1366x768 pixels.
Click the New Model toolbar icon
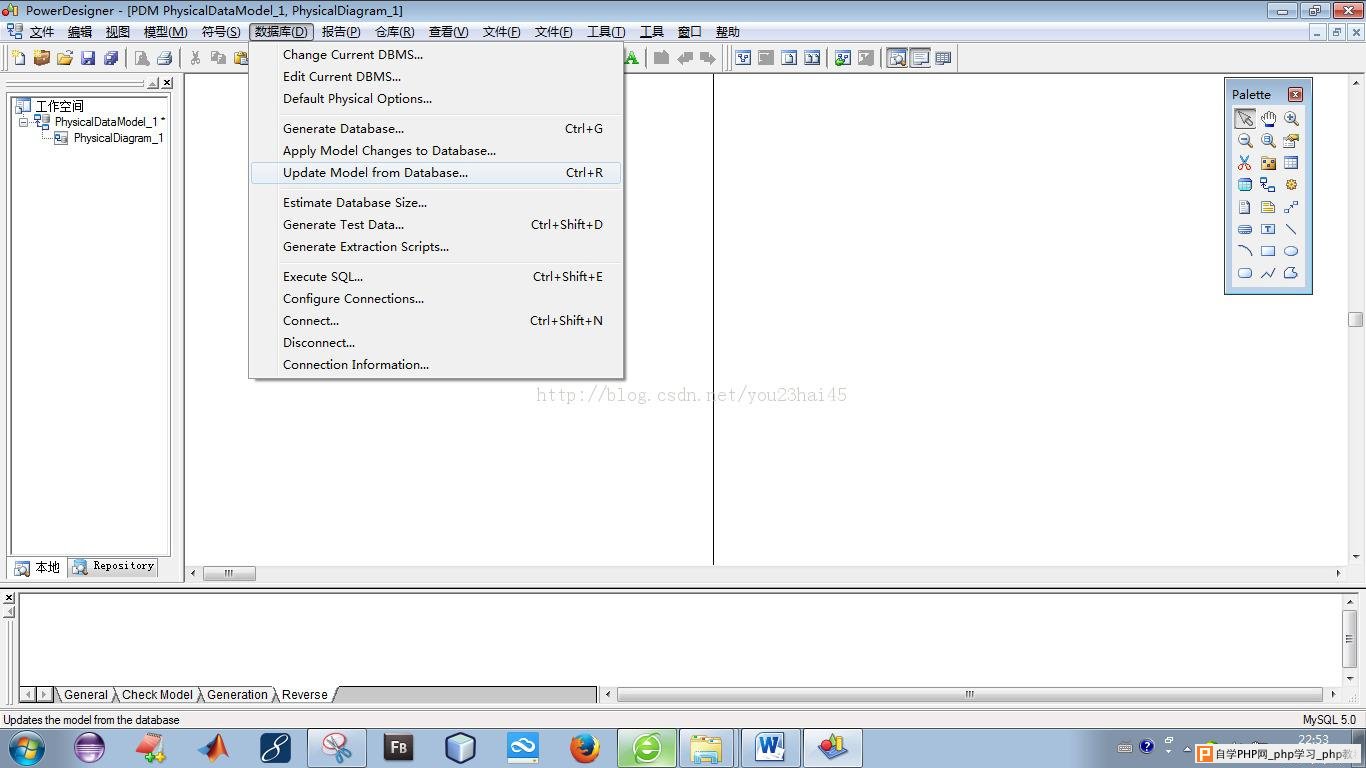(18, 58)
